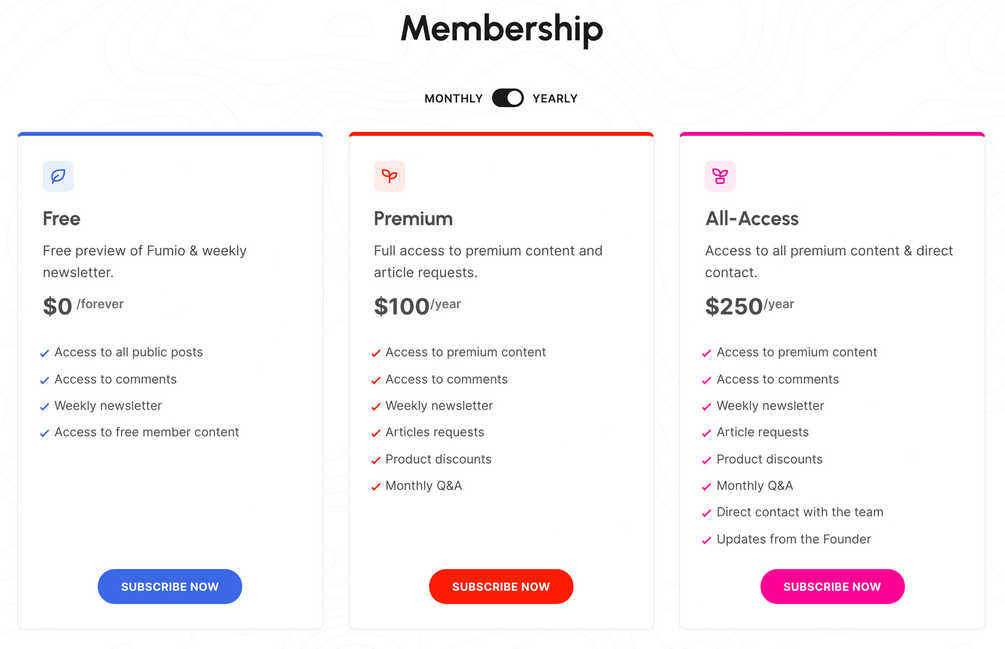Click pink checkmark beside Updates from the Founder
This screenshot has width=1005, height=649.
(707, 540)
